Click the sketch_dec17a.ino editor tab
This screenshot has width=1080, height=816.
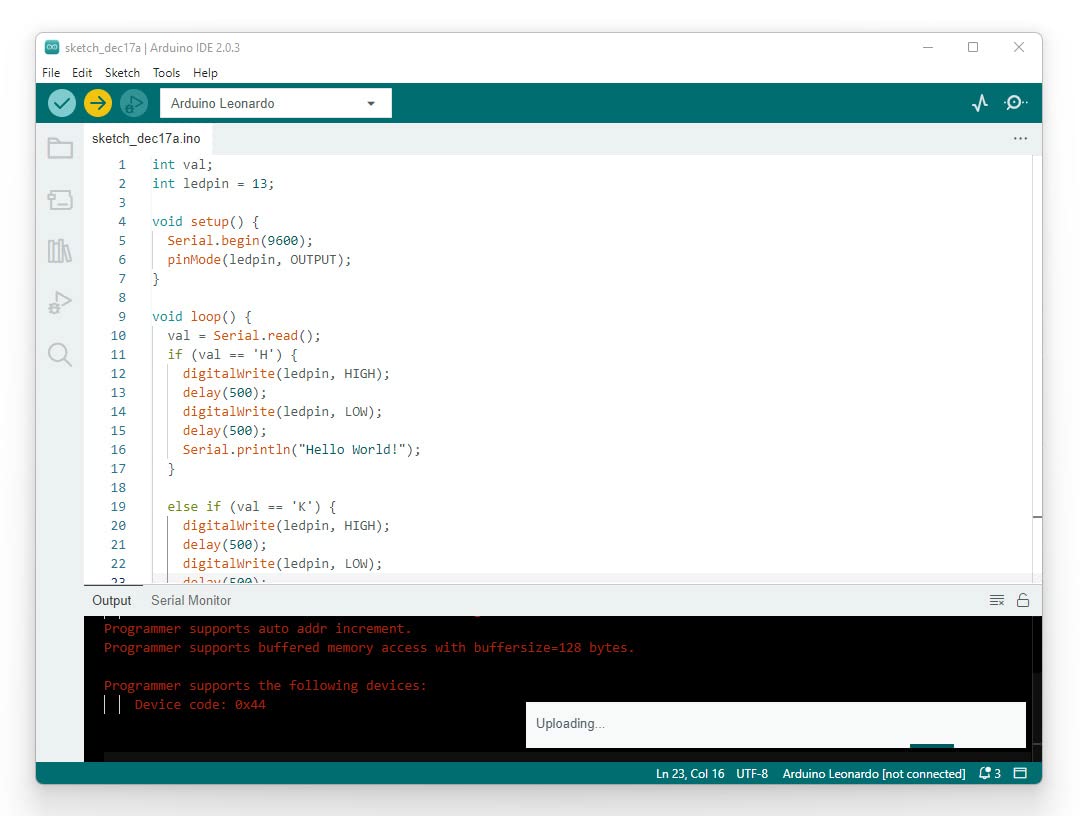[146, 139]
